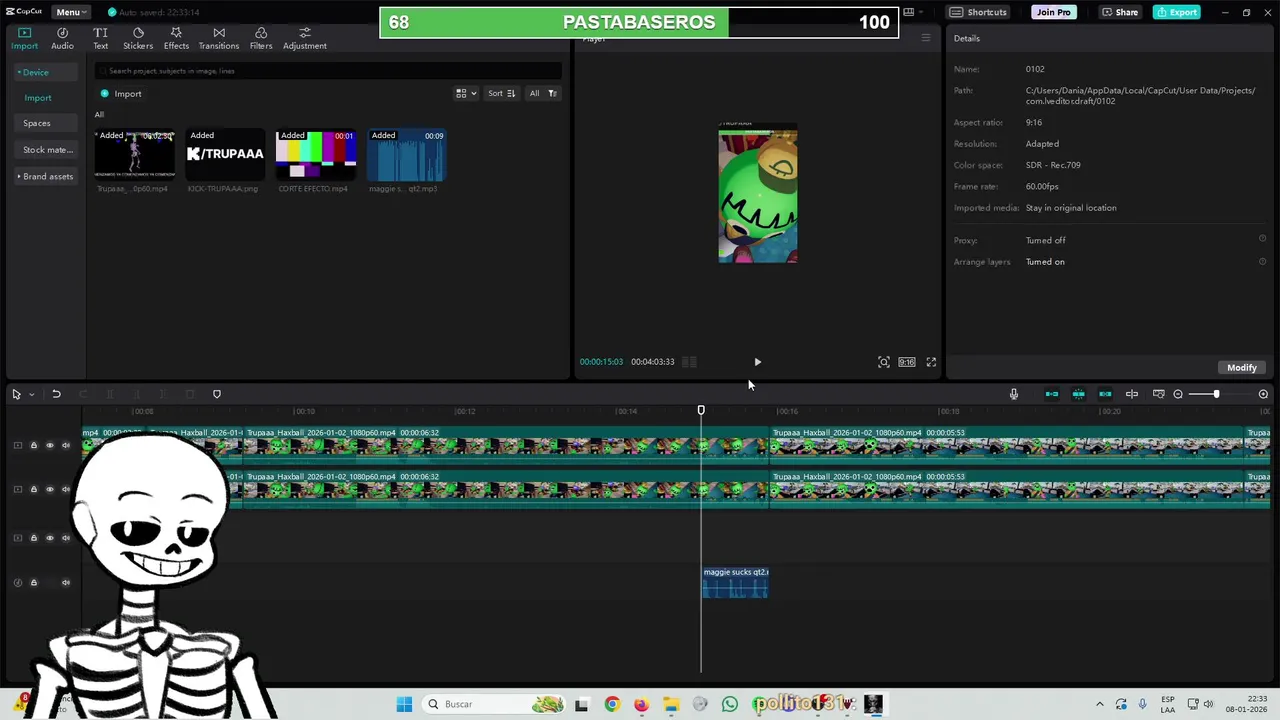The image size is (1280, 720).
Task: Lock the third empty video track
Action: point(33,538)
